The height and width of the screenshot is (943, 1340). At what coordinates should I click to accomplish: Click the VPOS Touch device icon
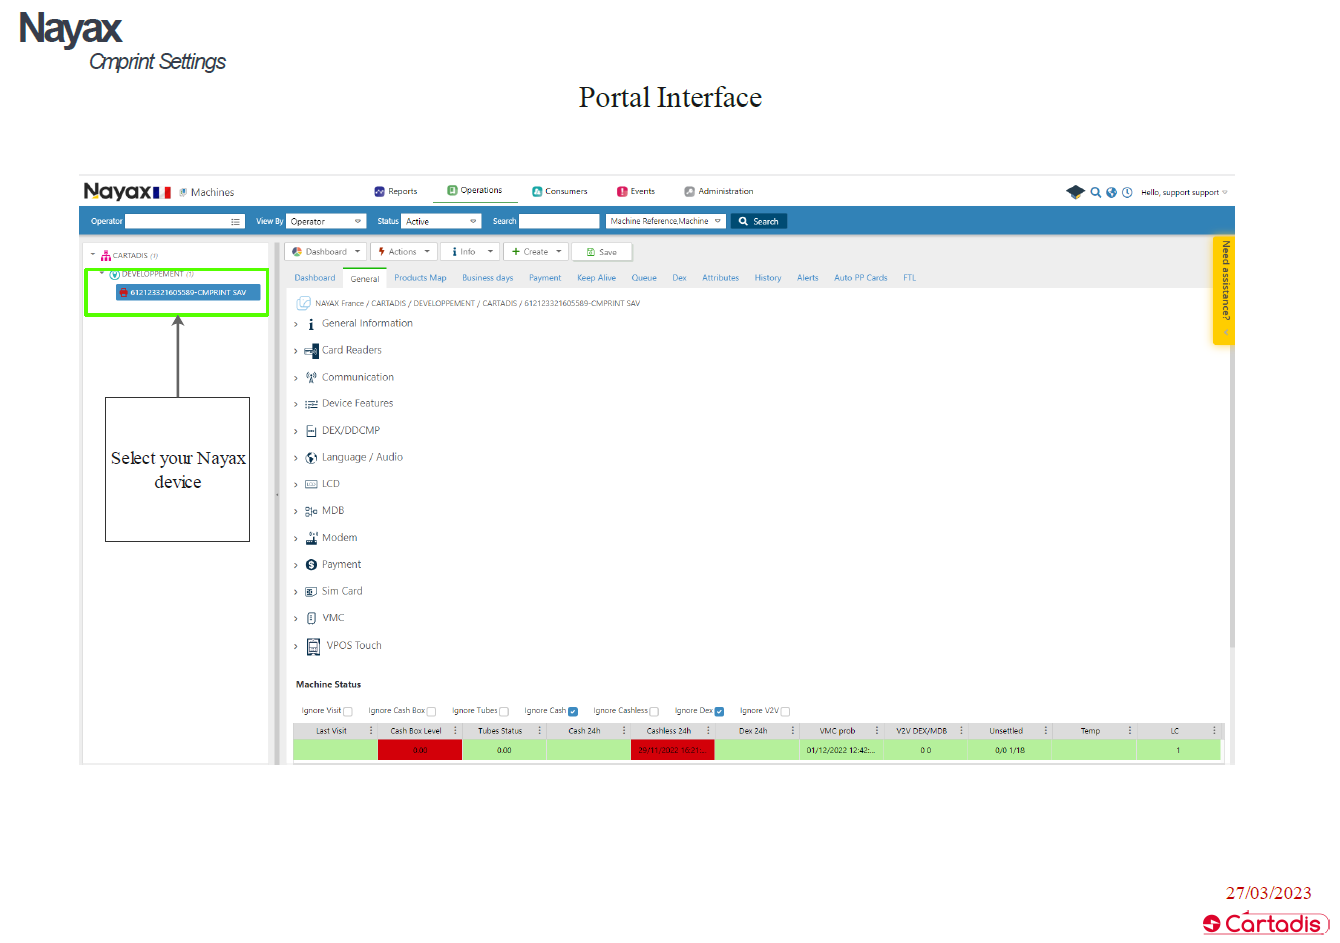(313, 646)
